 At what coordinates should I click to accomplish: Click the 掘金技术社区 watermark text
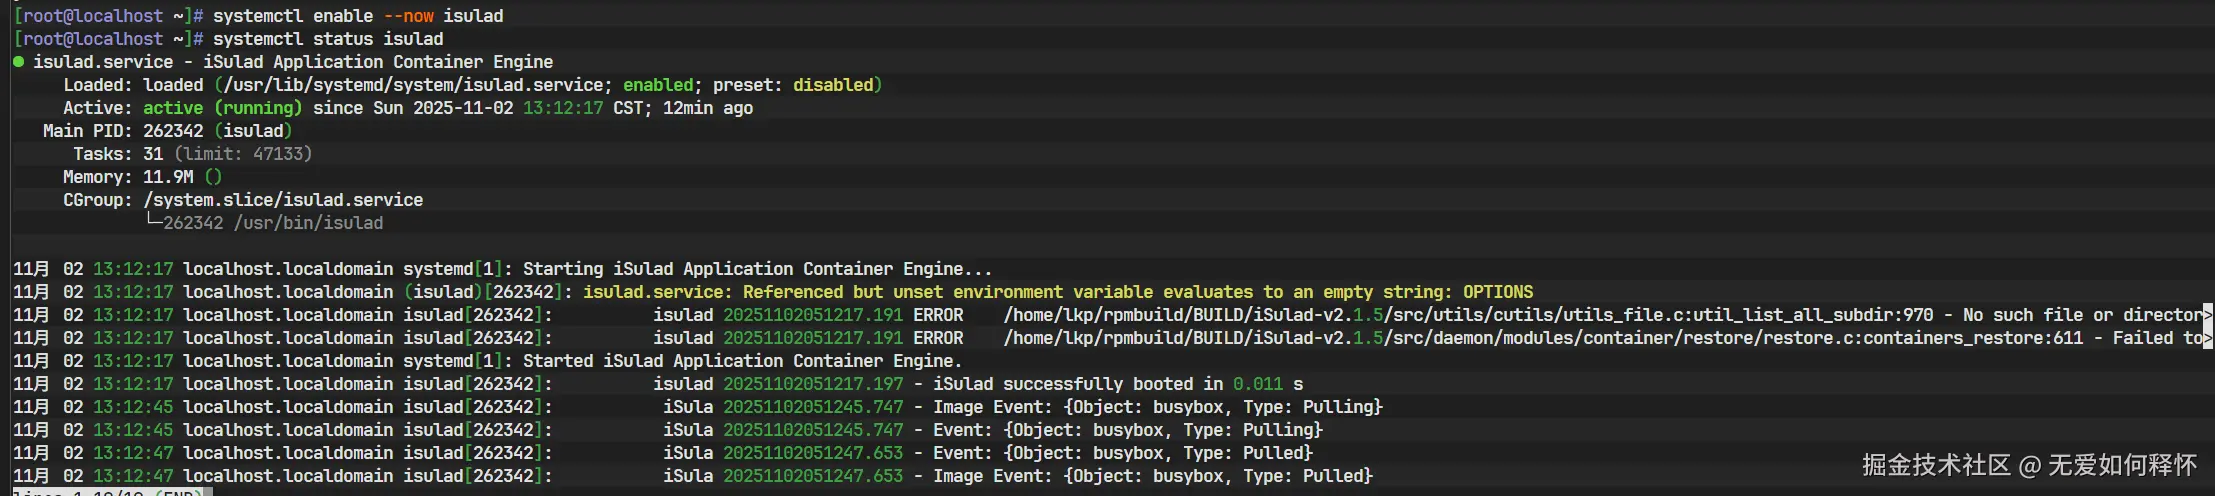[1935, 465]
